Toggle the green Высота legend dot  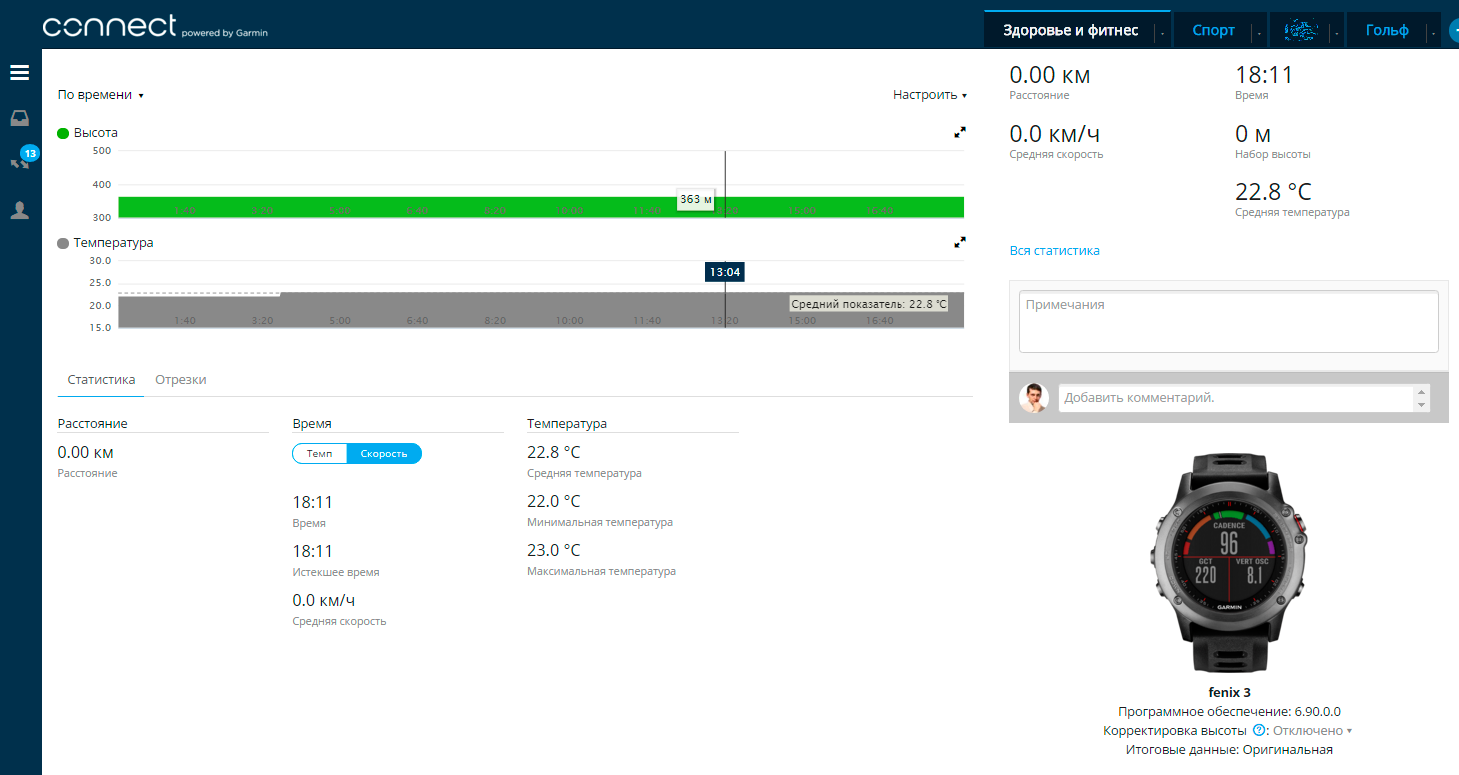[x=64, y=133]
